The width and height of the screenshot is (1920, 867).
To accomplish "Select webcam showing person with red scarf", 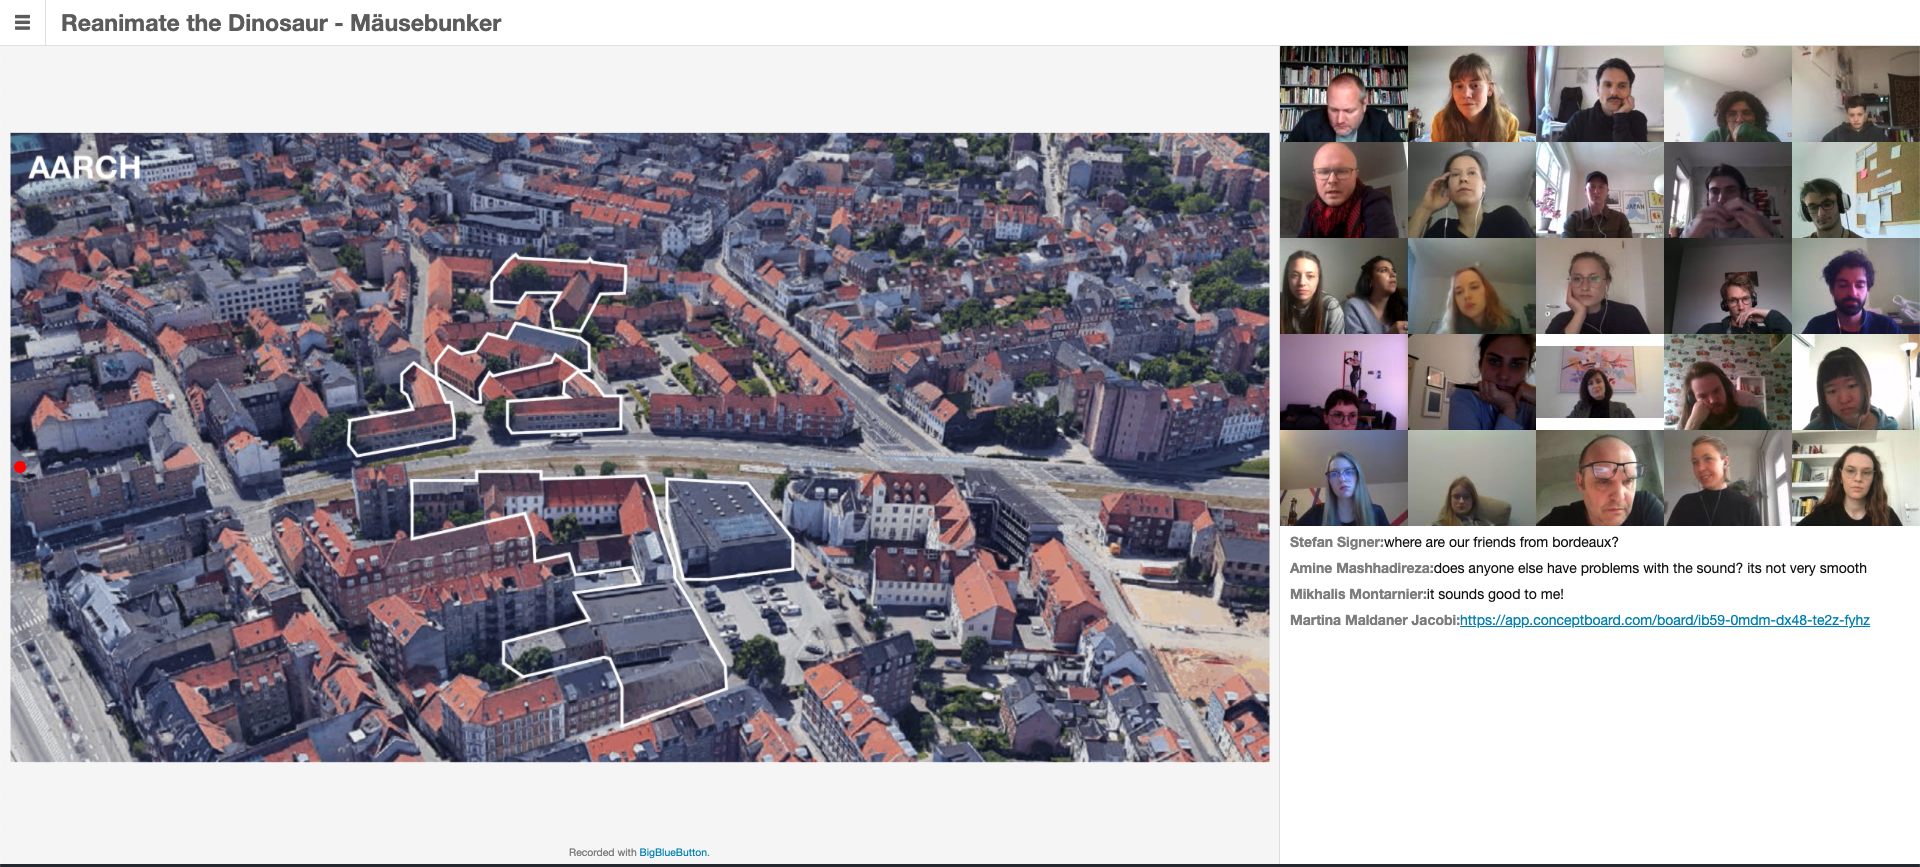I will (x=1343, y=190).
